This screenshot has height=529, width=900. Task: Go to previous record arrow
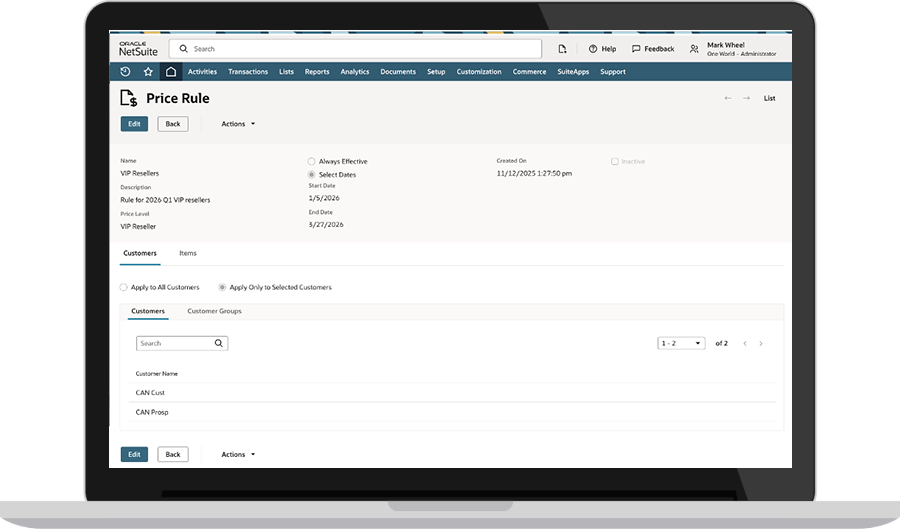[728, 98]
